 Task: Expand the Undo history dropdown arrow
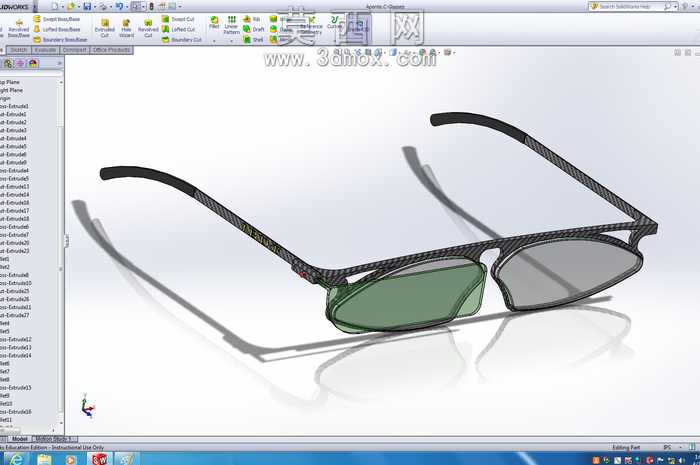pyautogui.click(x=127, y=7)
